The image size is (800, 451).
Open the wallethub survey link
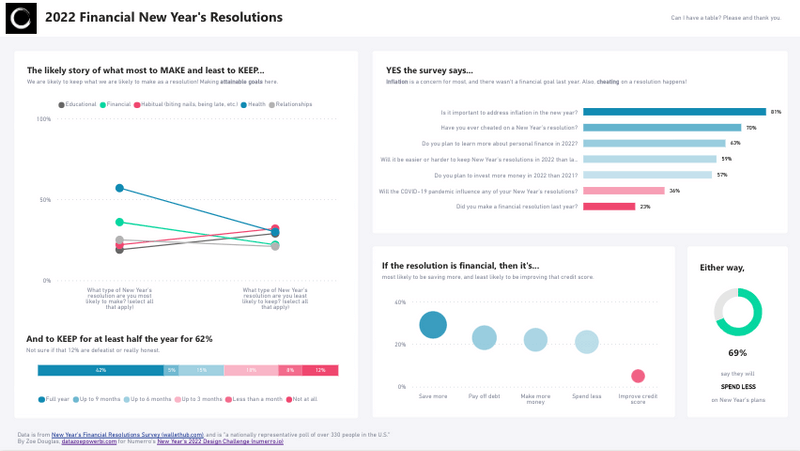click(x=128, y=435)
